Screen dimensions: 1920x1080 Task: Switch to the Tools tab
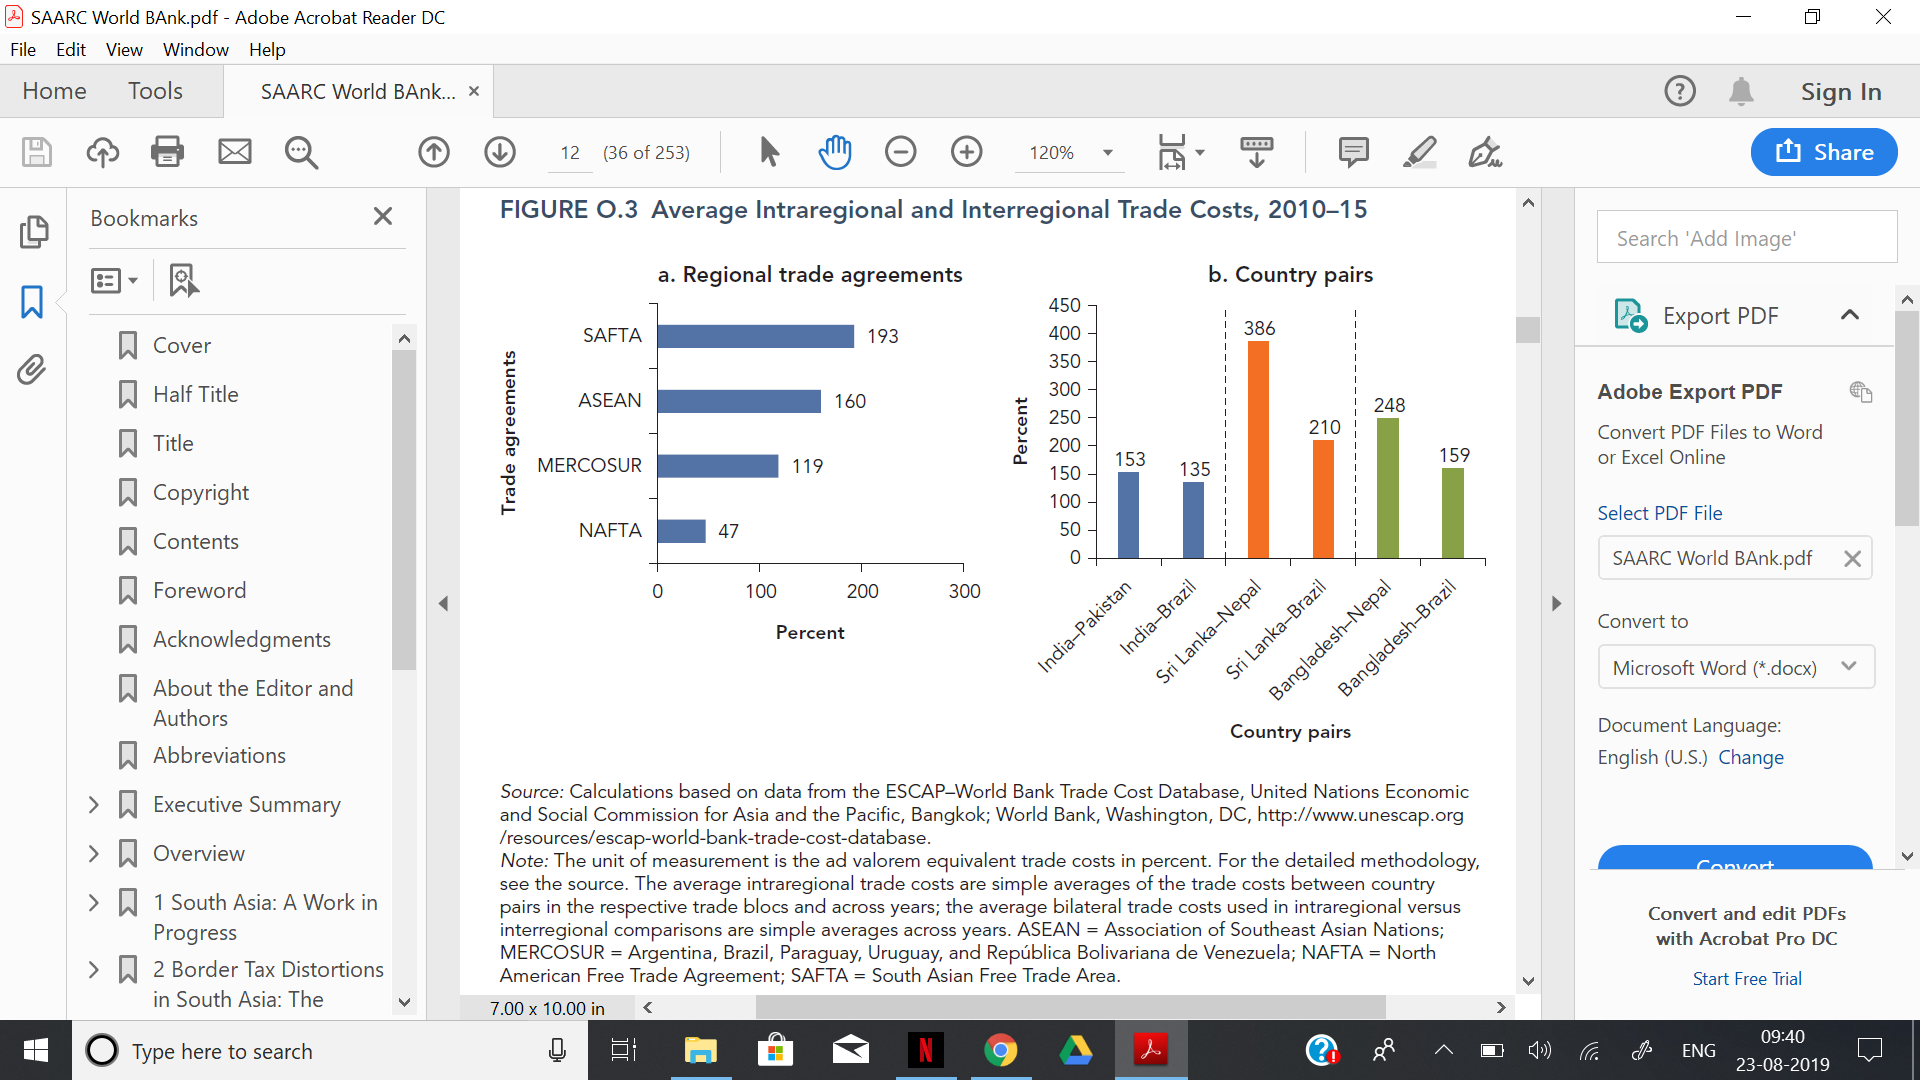(155, 91)
